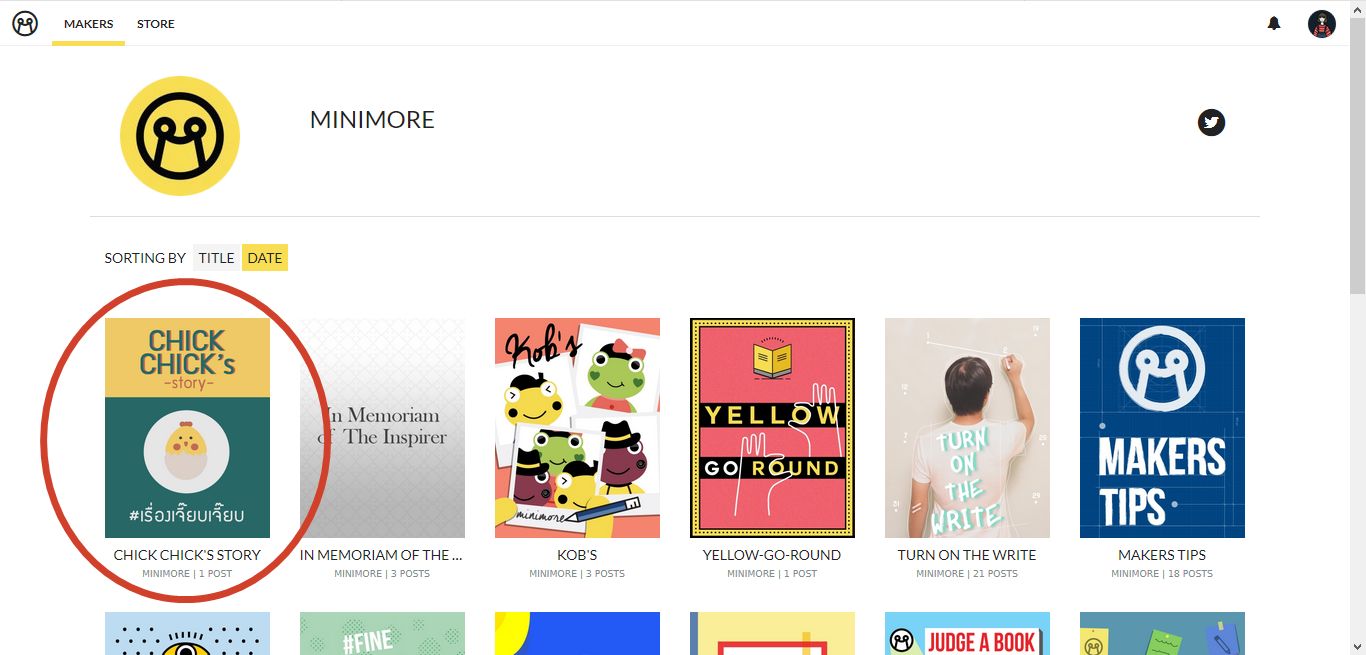Sort the list by TITLE
This screenshot has height=655, width=1366.
tap(216, 258)
